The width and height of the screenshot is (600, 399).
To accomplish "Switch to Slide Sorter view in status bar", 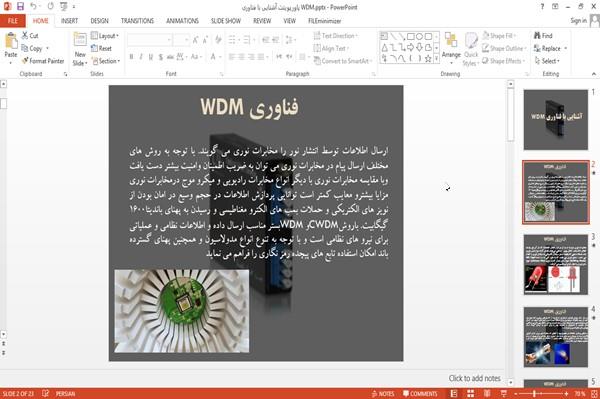I will [x=470, y=394].
